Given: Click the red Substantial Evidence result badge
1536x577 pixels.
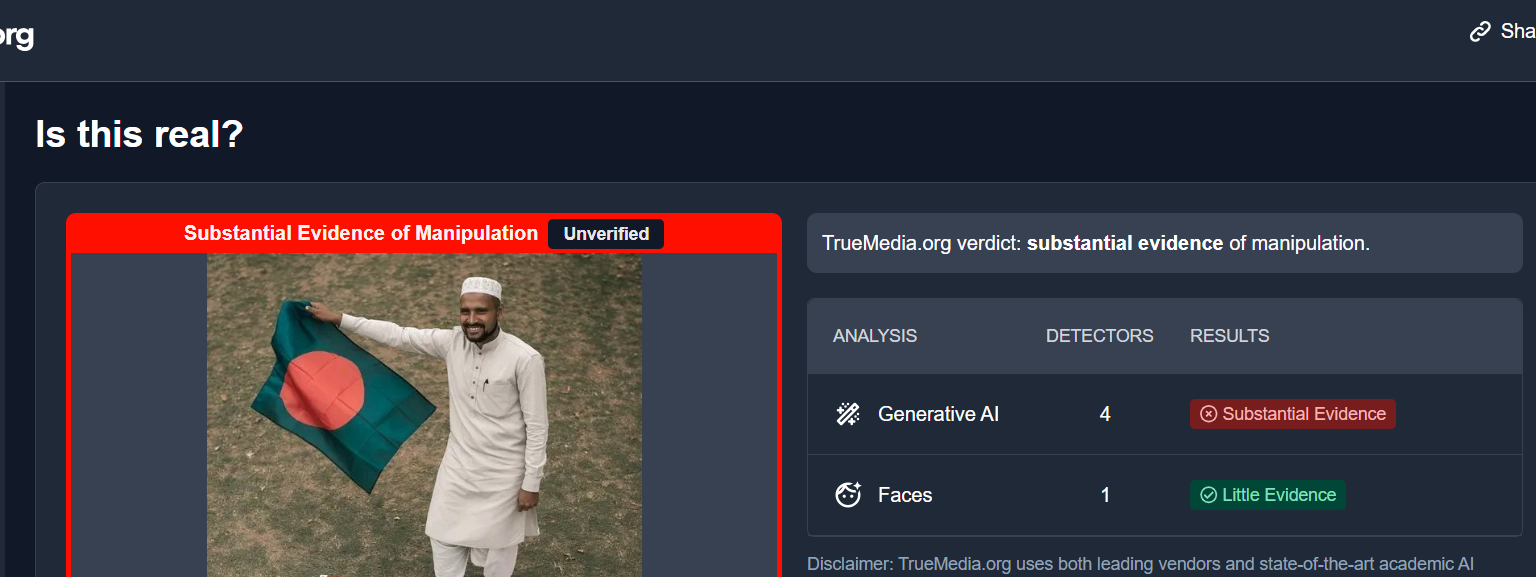Looking at the screenshot, I should pyautogui.click(x=1292, y=414).
